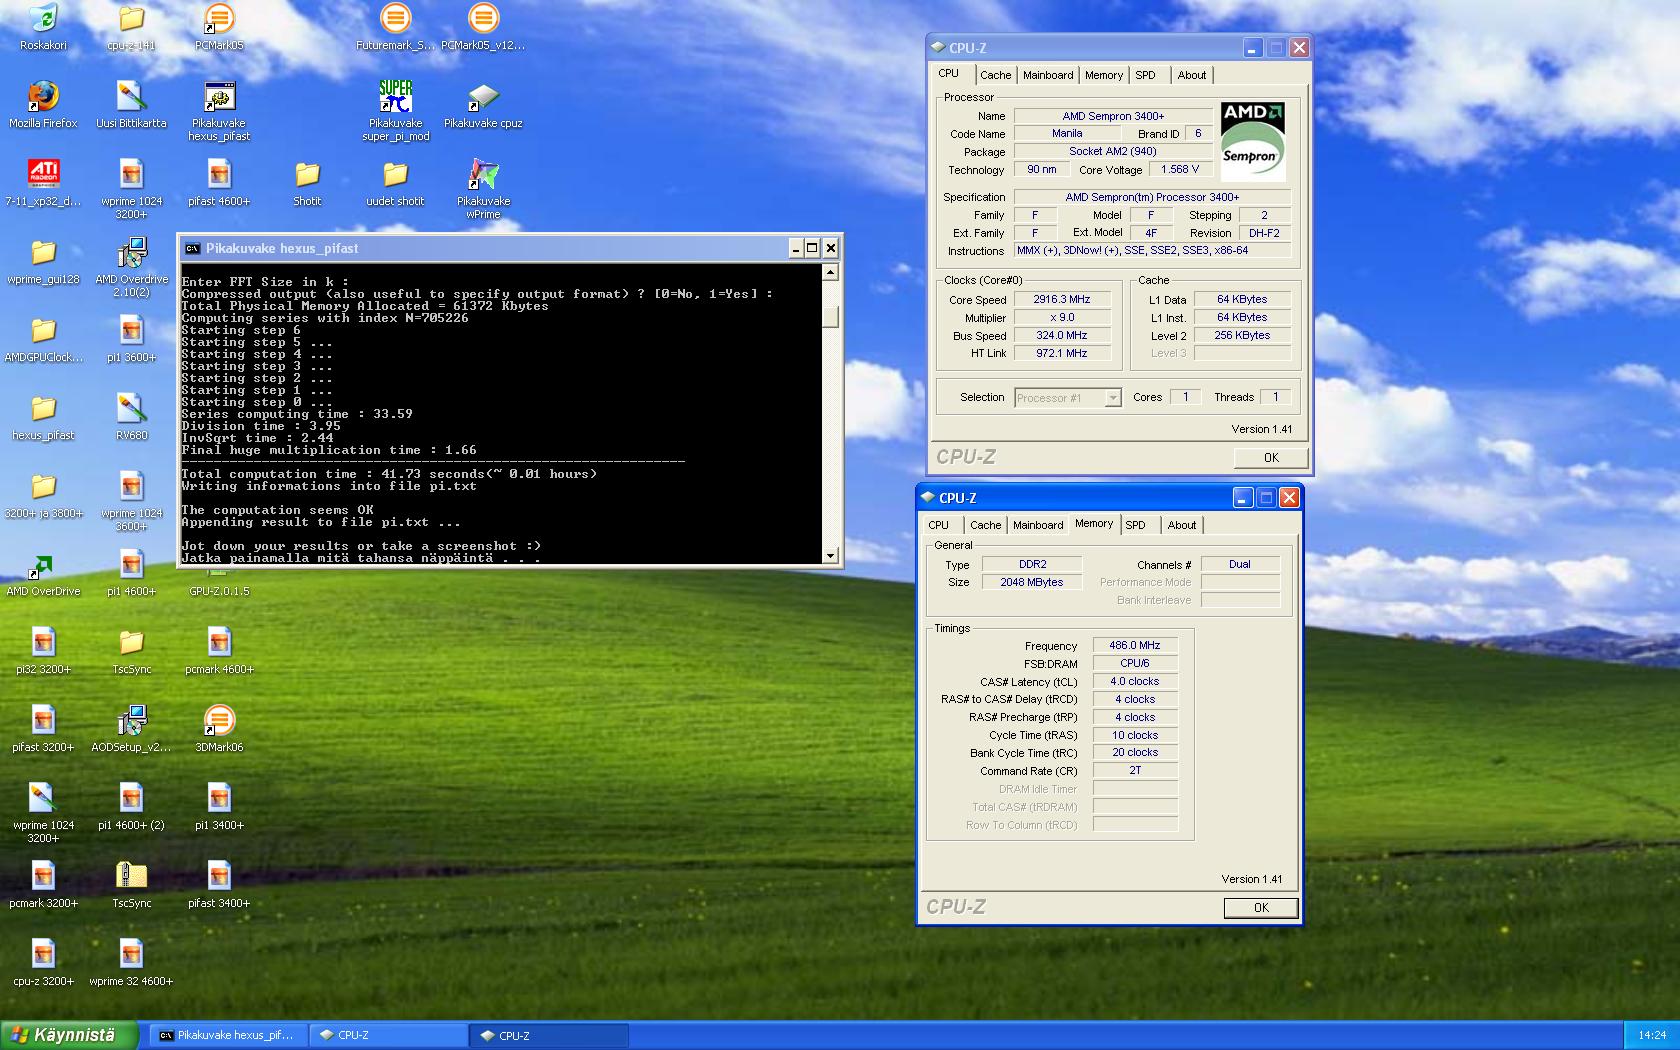Screen dimensions: 1680x1050
Task: Open Cache tab in lower CPU-Z window
Action: click(985, 525)
